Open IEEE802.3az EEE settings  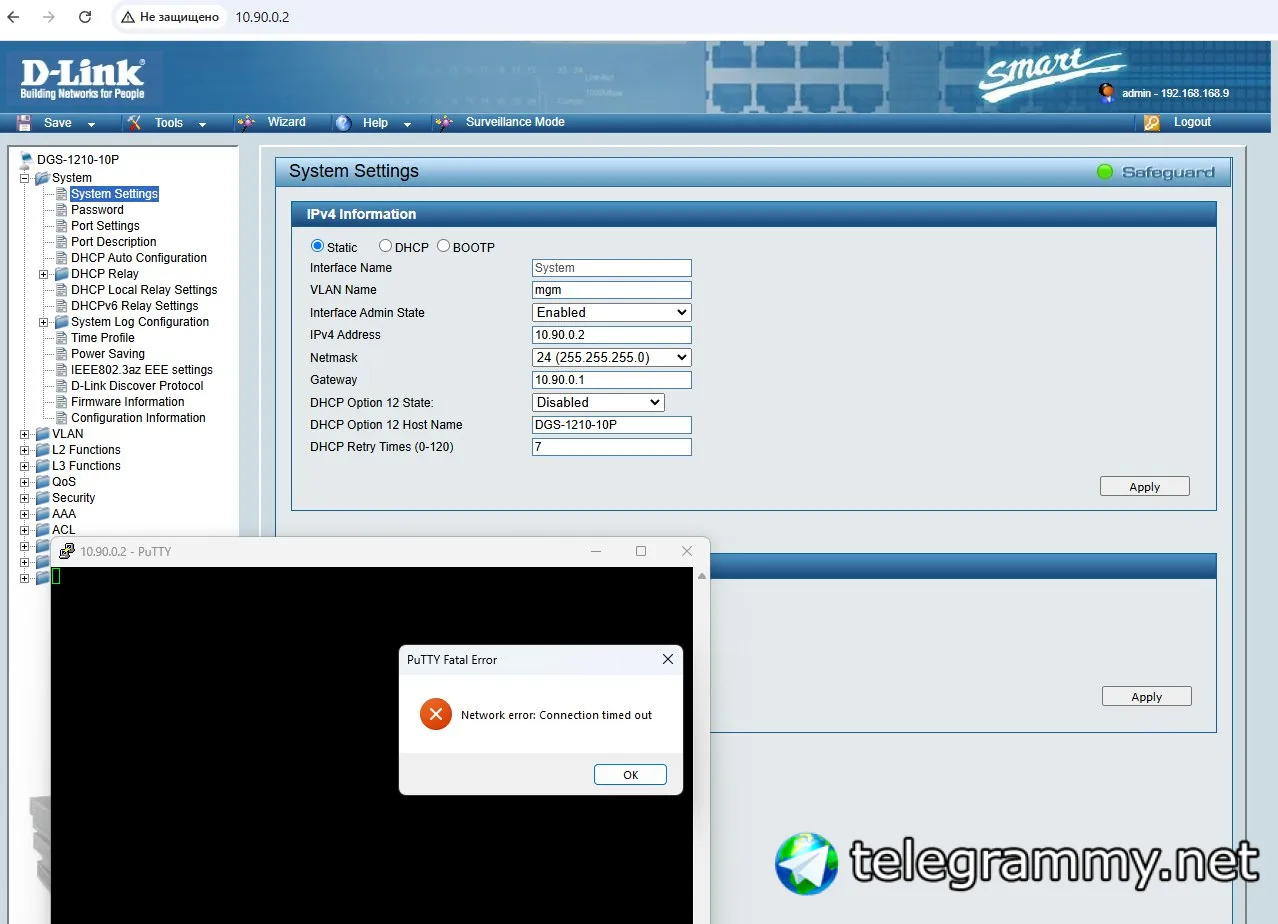click(141, 370)
